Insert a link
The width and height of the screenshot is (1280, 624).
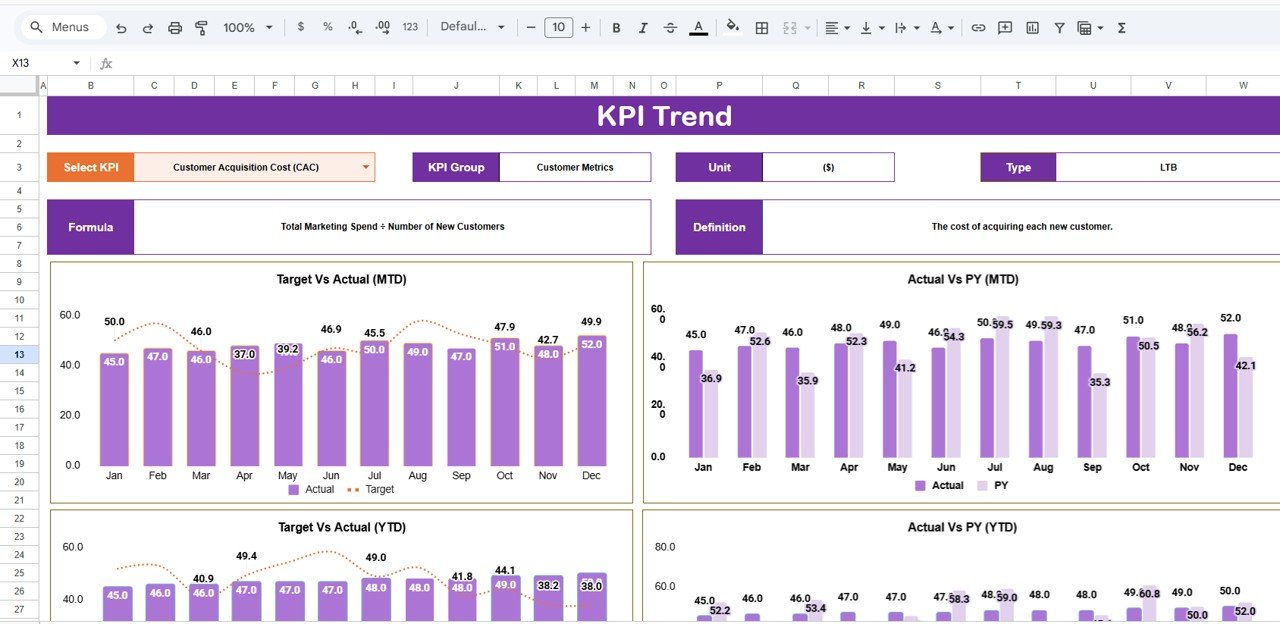pyautogui.click(x=978, y=28)
